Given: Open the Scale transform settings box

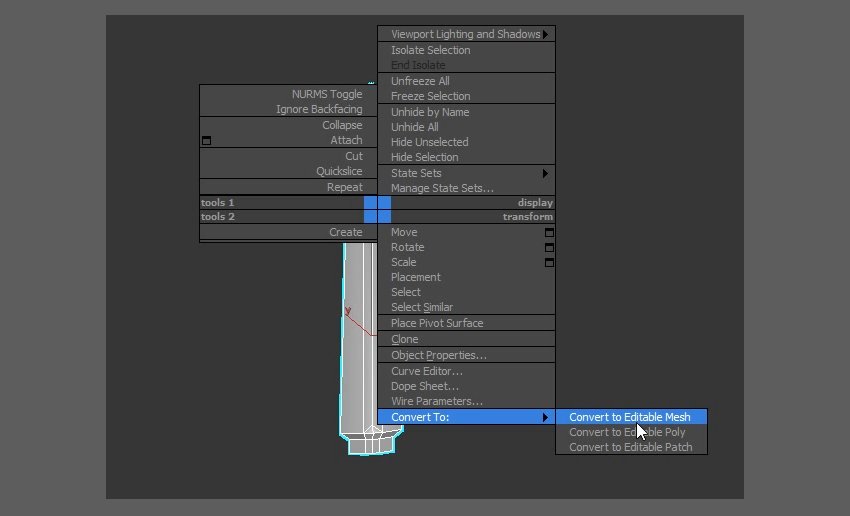Looking at the screenshot, I should click(548, 262).
